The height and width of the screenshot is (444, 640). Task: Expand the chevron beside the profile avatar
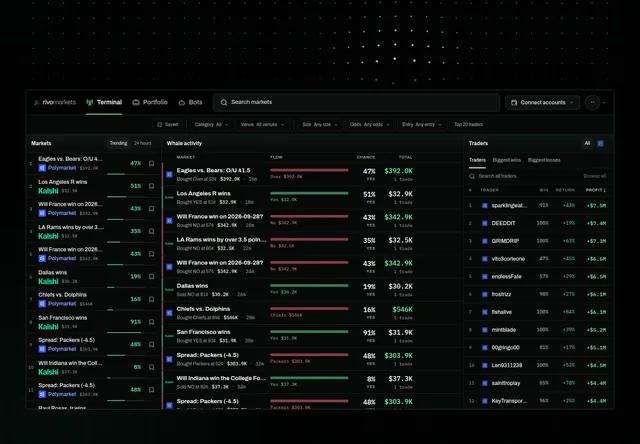coord(604,103)
